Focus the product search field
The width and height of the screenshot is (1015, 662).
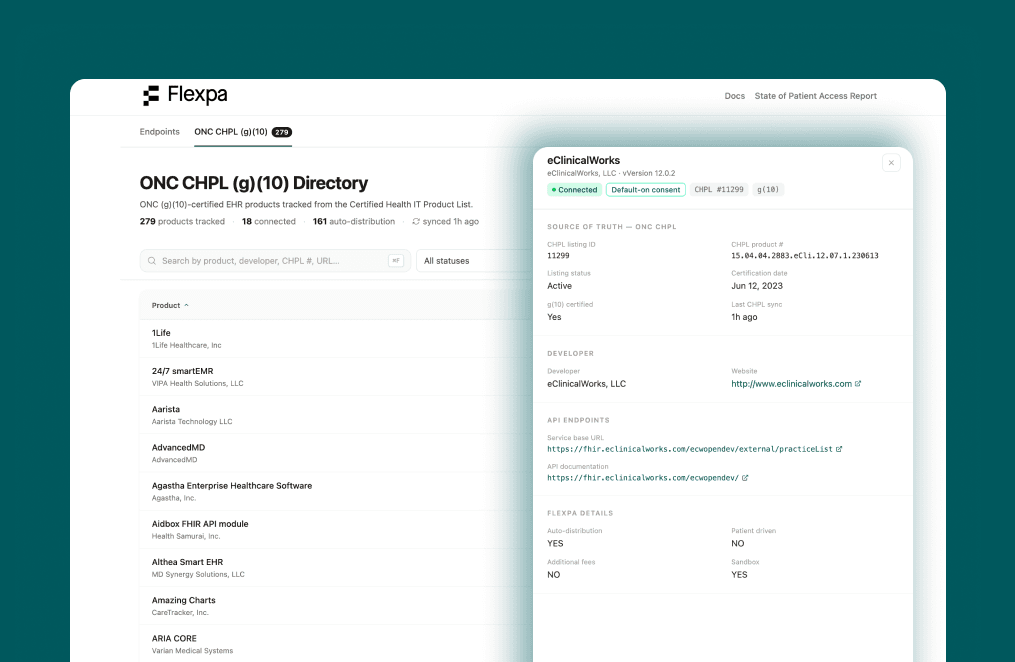click(x=275, y=261)
